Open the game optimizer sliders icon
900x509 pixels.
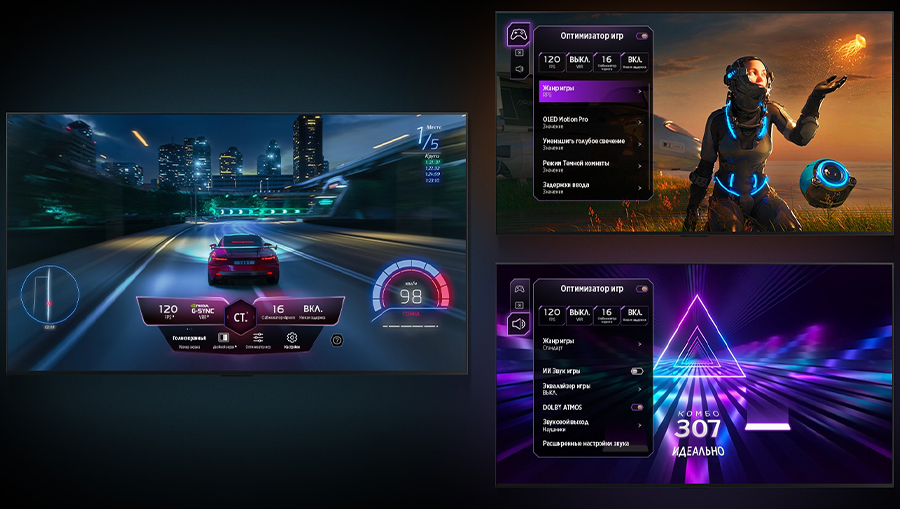258,339
